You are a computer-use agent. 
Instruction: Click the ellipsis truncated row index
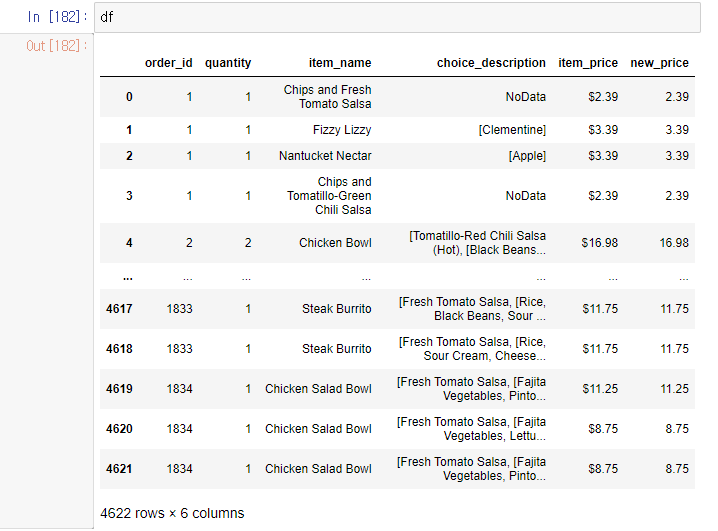click(128, 277)
